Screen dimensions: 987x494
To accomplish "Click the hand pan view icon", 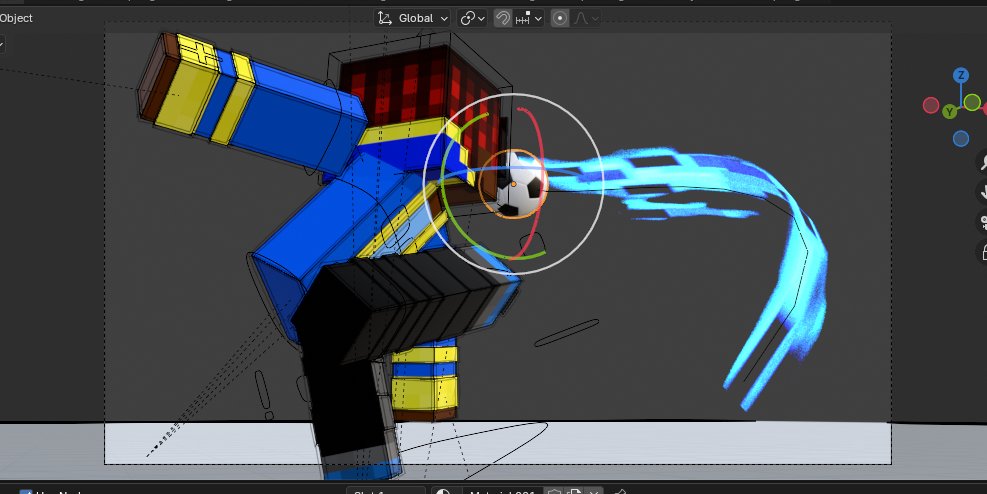I will click(x=982, y=192).
